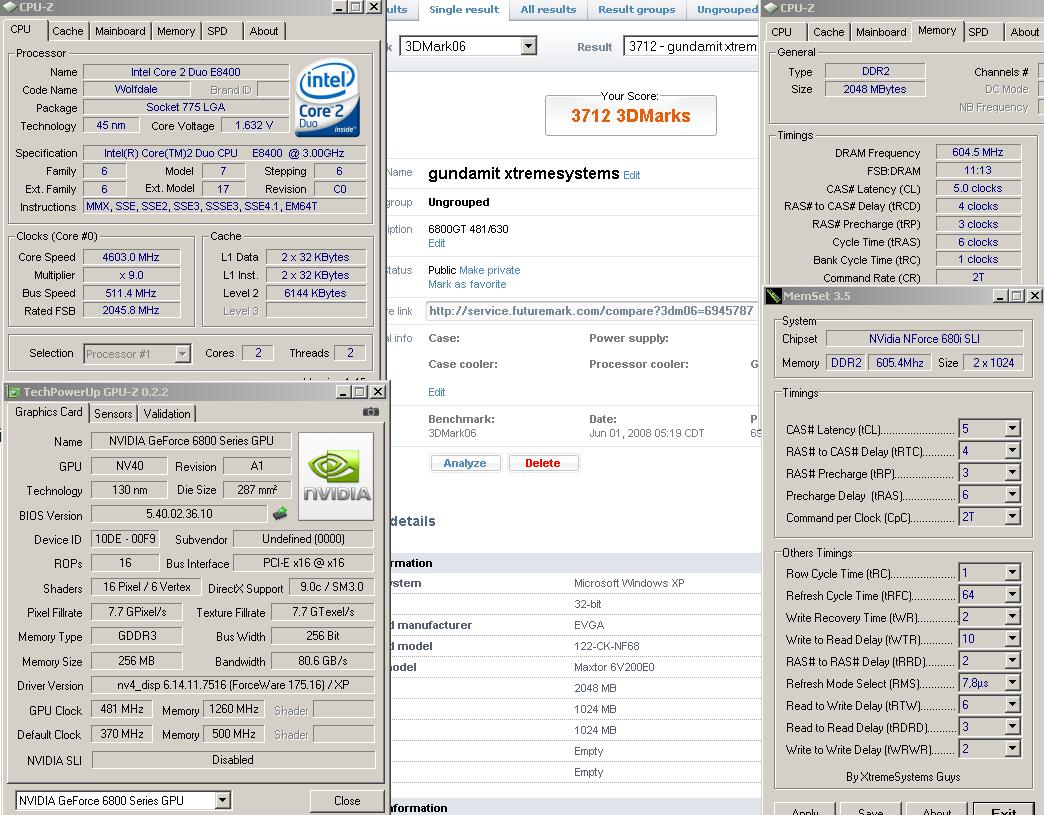The width and height of the screenshot is (1044, 815).
Task: Click the NVIDIA SLI Disabled field
Action: pos(233,760)
